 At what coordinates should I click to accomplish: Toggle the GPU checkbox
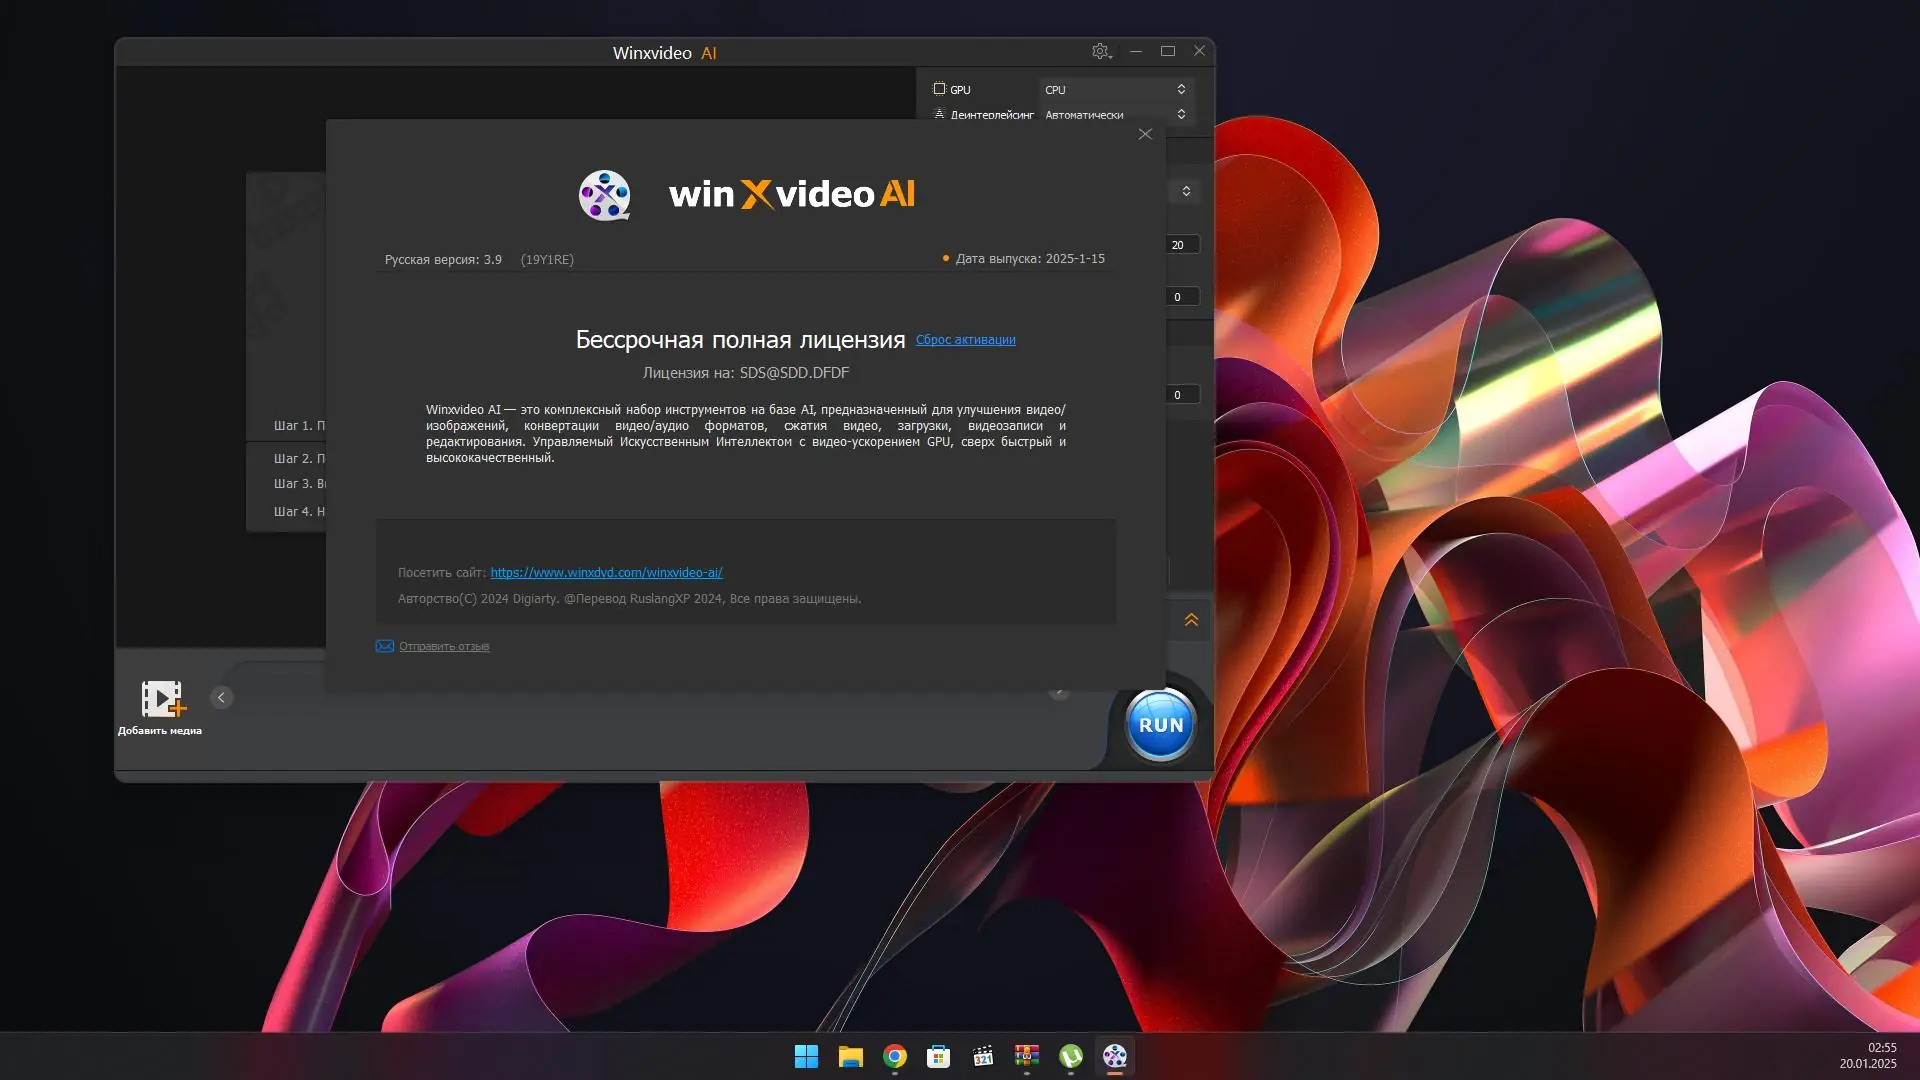[939, 89]
